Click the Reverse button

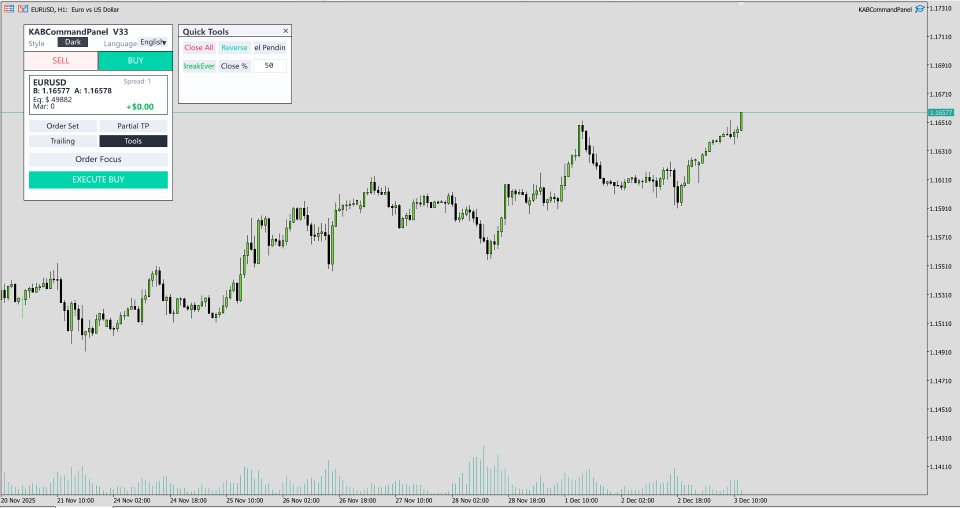point(234,48)
